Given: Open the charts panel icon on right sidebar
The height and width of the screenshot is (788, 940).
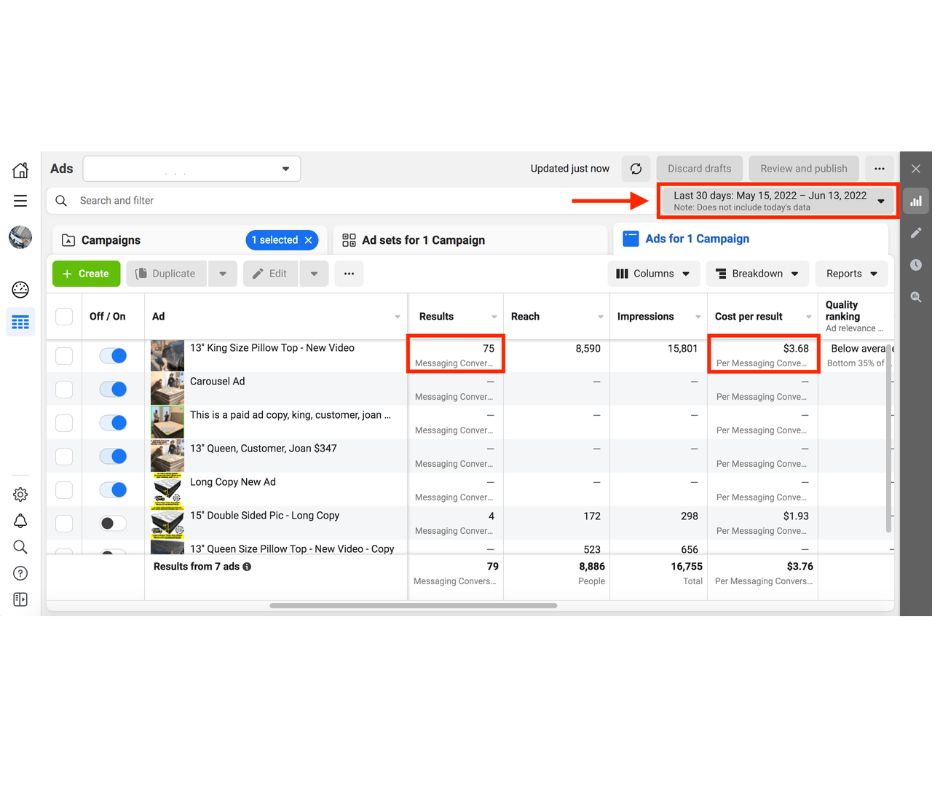Looking at the screenshot, I should 915,201.
